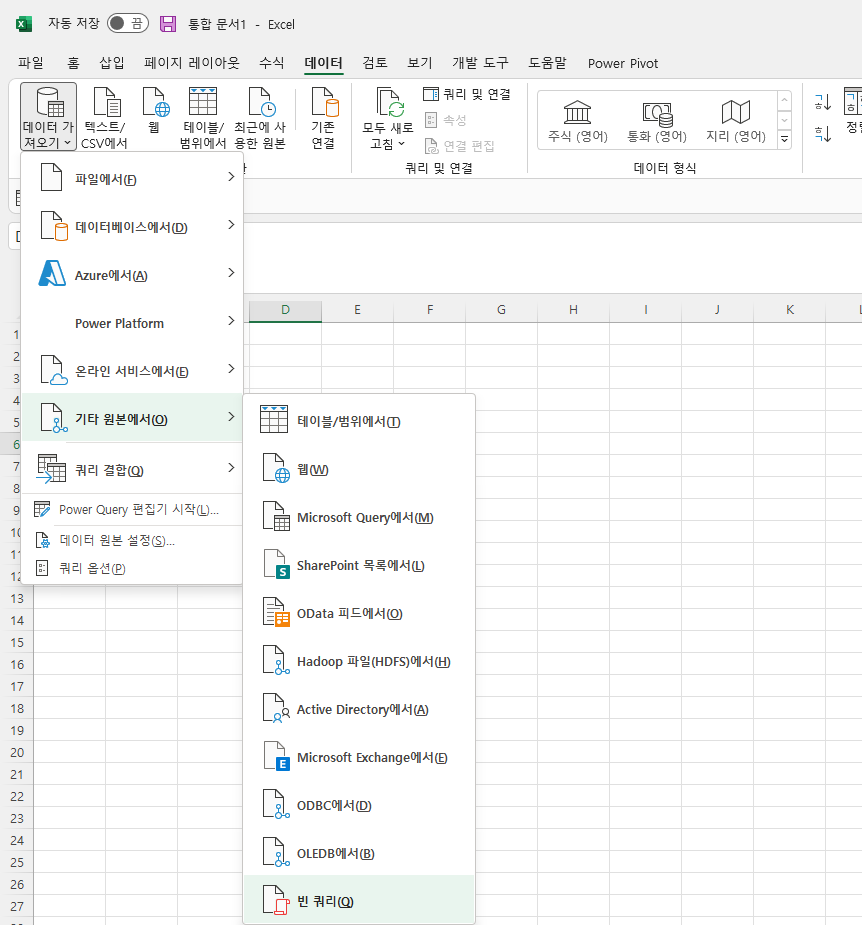
Task: Open the 보기 tab
Action: (x=420, y=63)
